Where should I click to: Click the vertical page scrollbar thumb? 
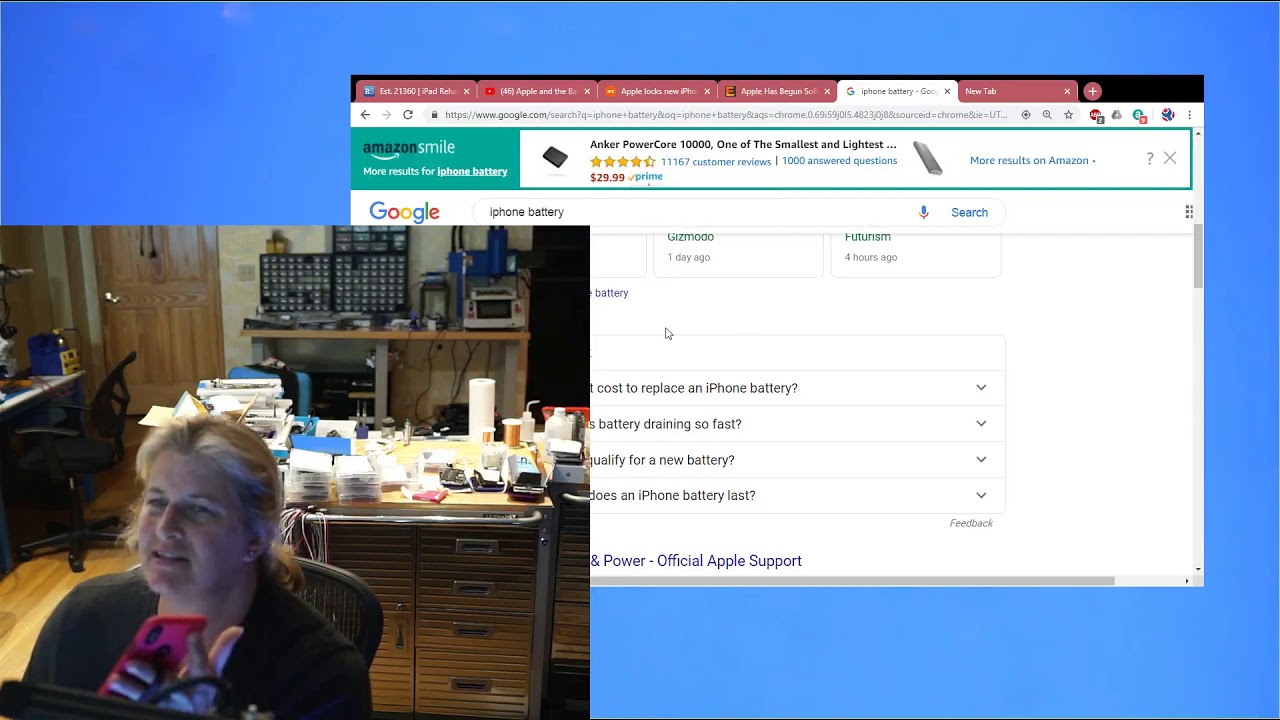tap(1198, 257)
